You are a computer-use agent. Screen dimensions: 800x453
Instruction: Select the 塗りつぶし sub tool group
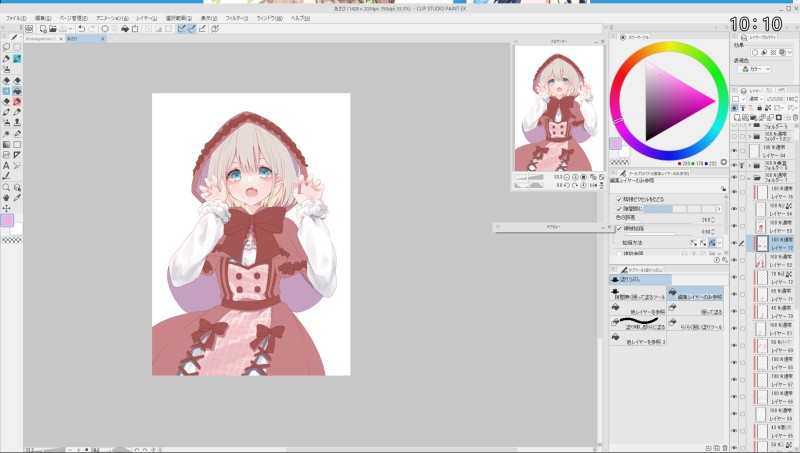[640, 280]
